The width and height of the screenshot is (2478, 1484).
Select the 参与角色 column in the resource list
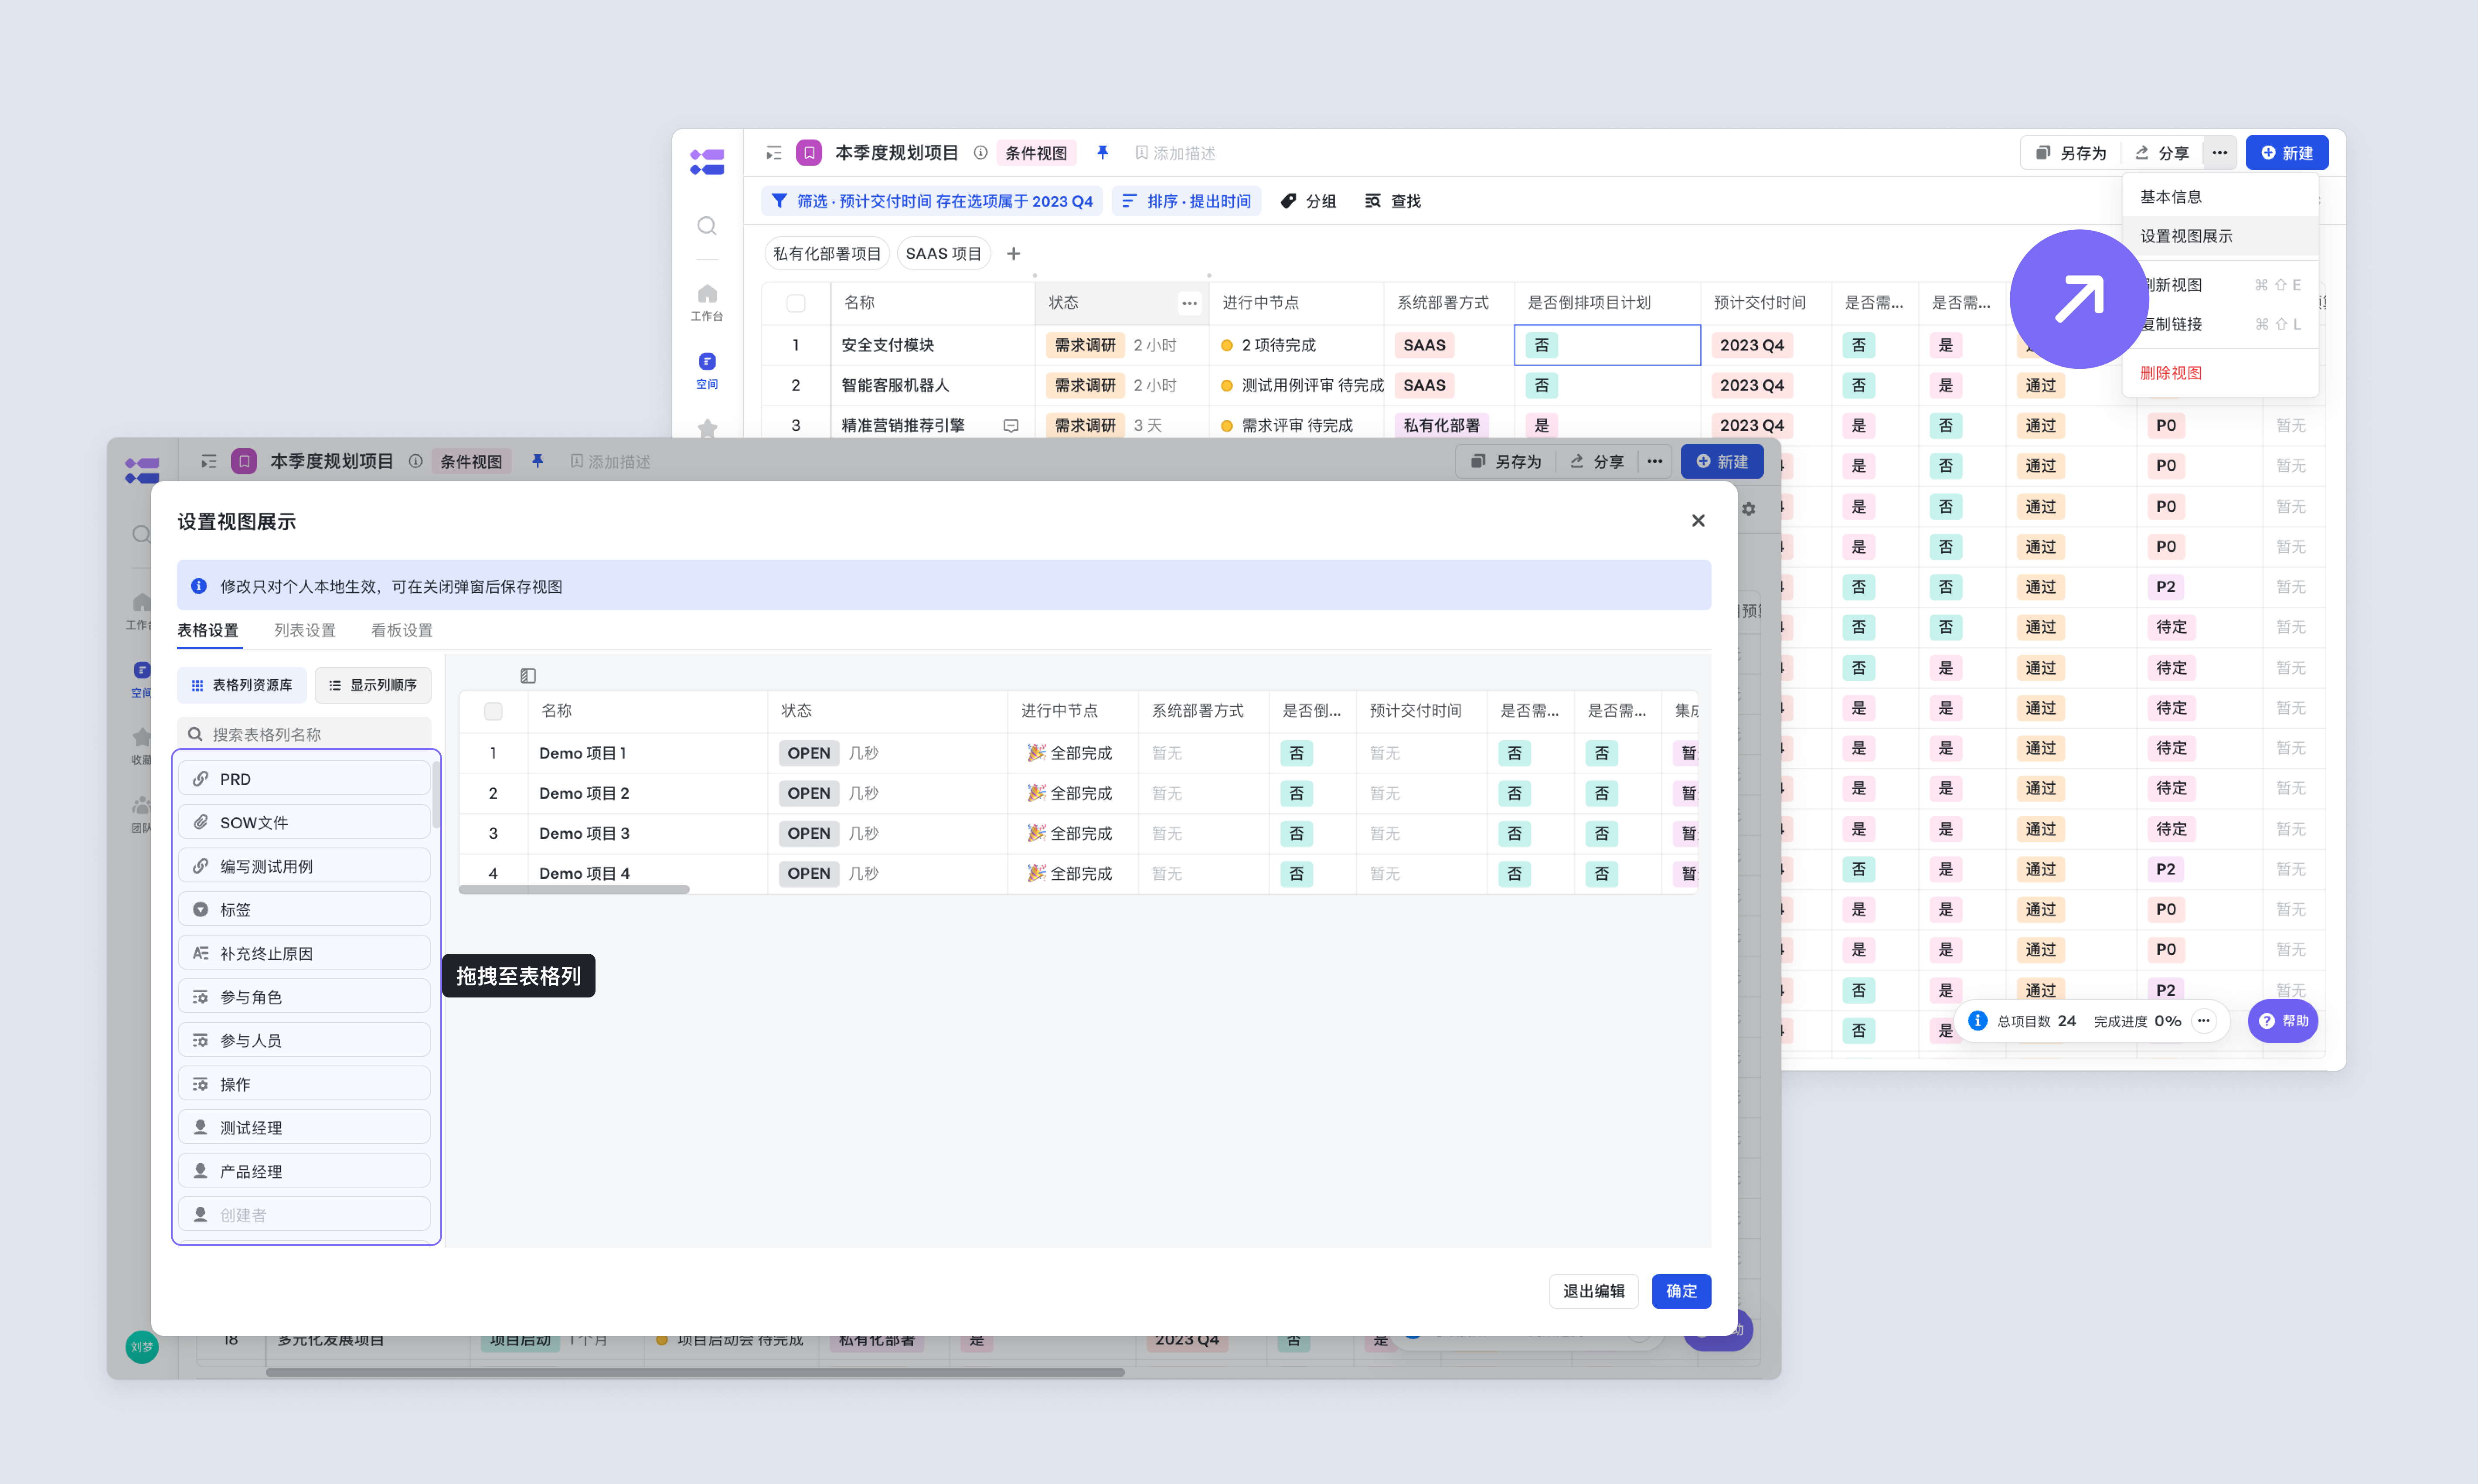point(304,997)
